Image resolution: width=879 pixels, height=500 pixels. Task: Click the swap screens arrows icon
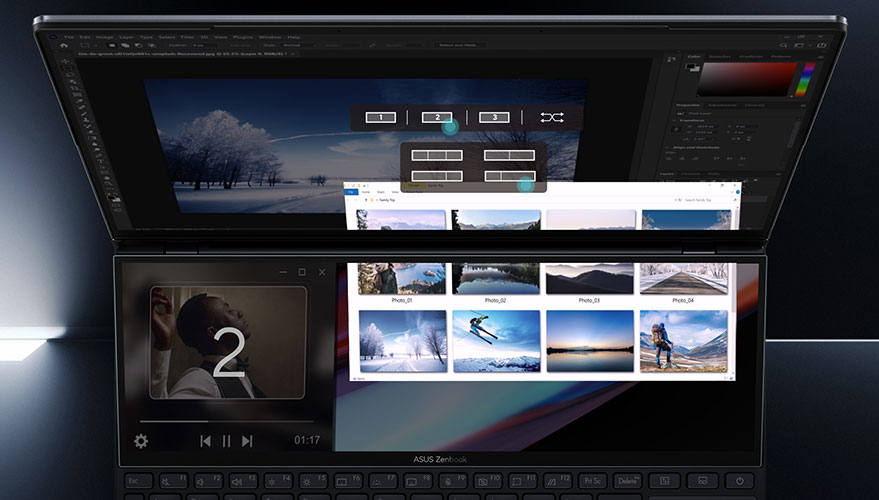[551, 117]
